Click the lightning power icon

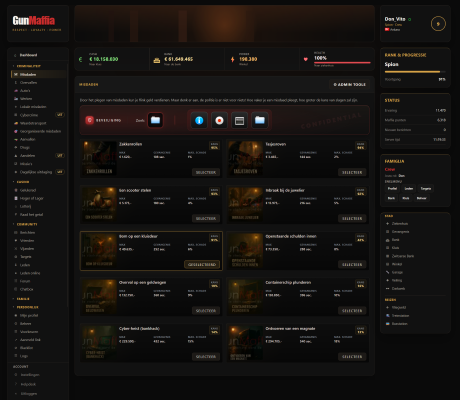232,60
